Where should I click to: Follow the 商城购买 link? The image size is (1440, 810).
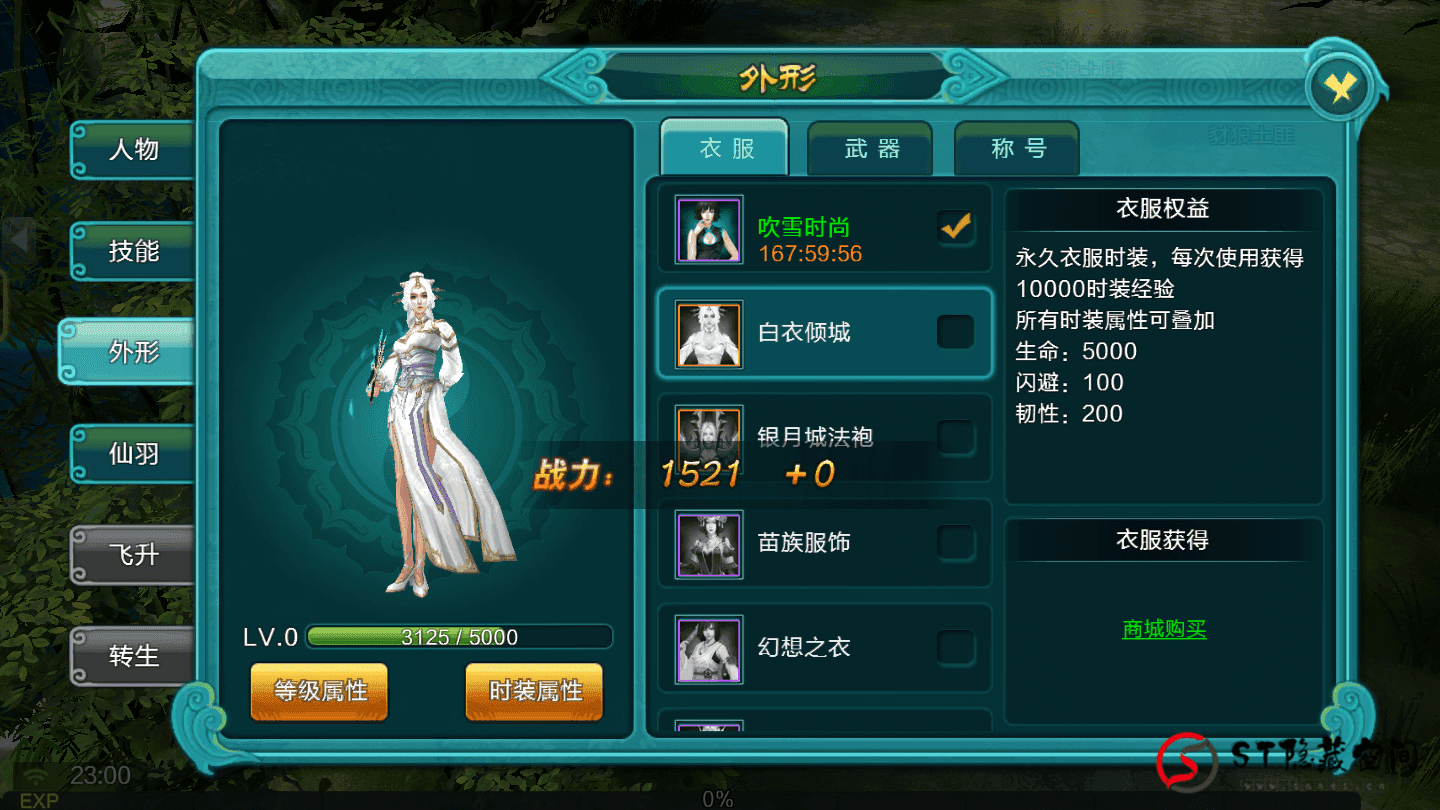[1164, 629]
